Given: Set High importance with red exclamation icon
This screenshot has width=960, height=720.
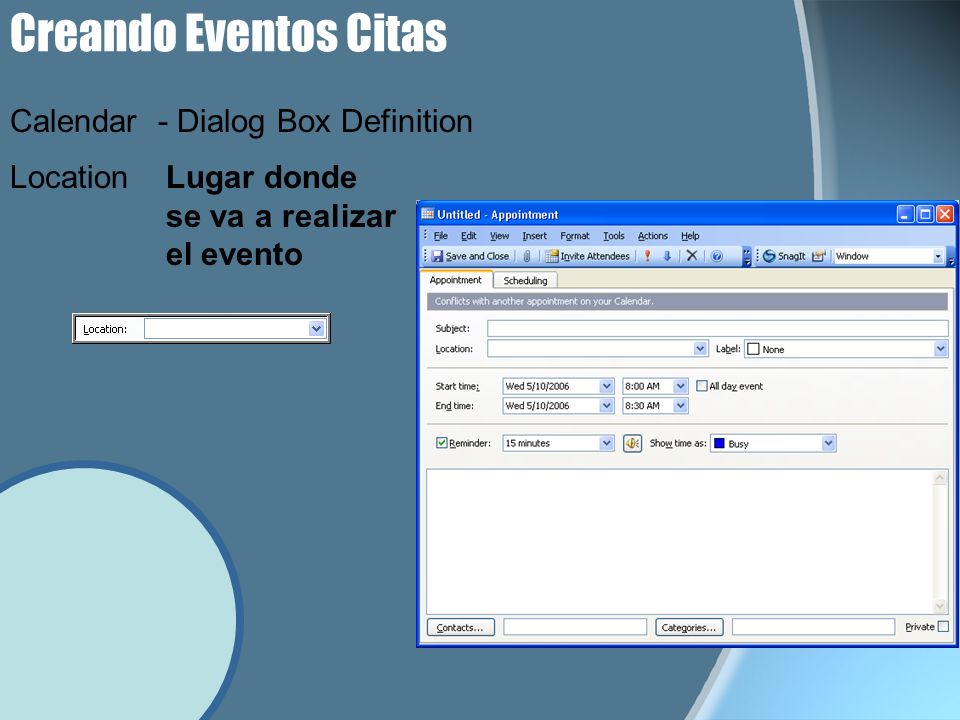Looking at the screenshot, I should 647,256.
